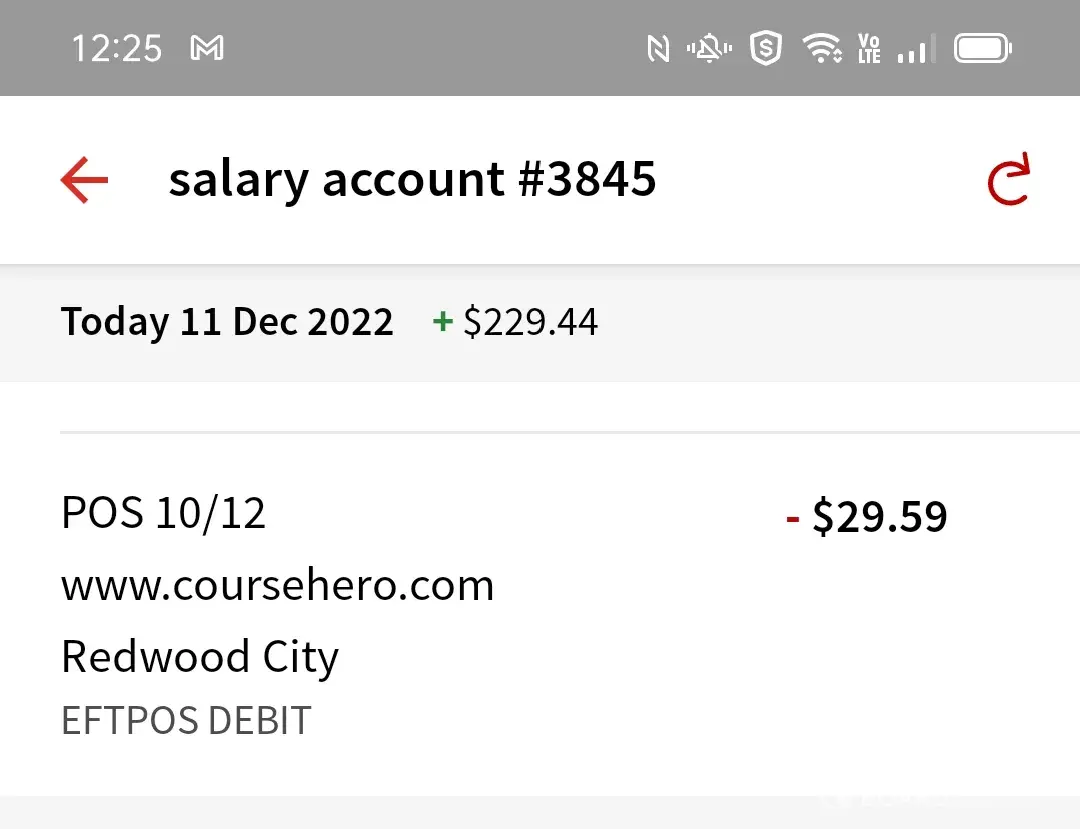The image size is (1080, 829).
Task: Refresh the salary account transactions
Action: tap(1008, 181)
